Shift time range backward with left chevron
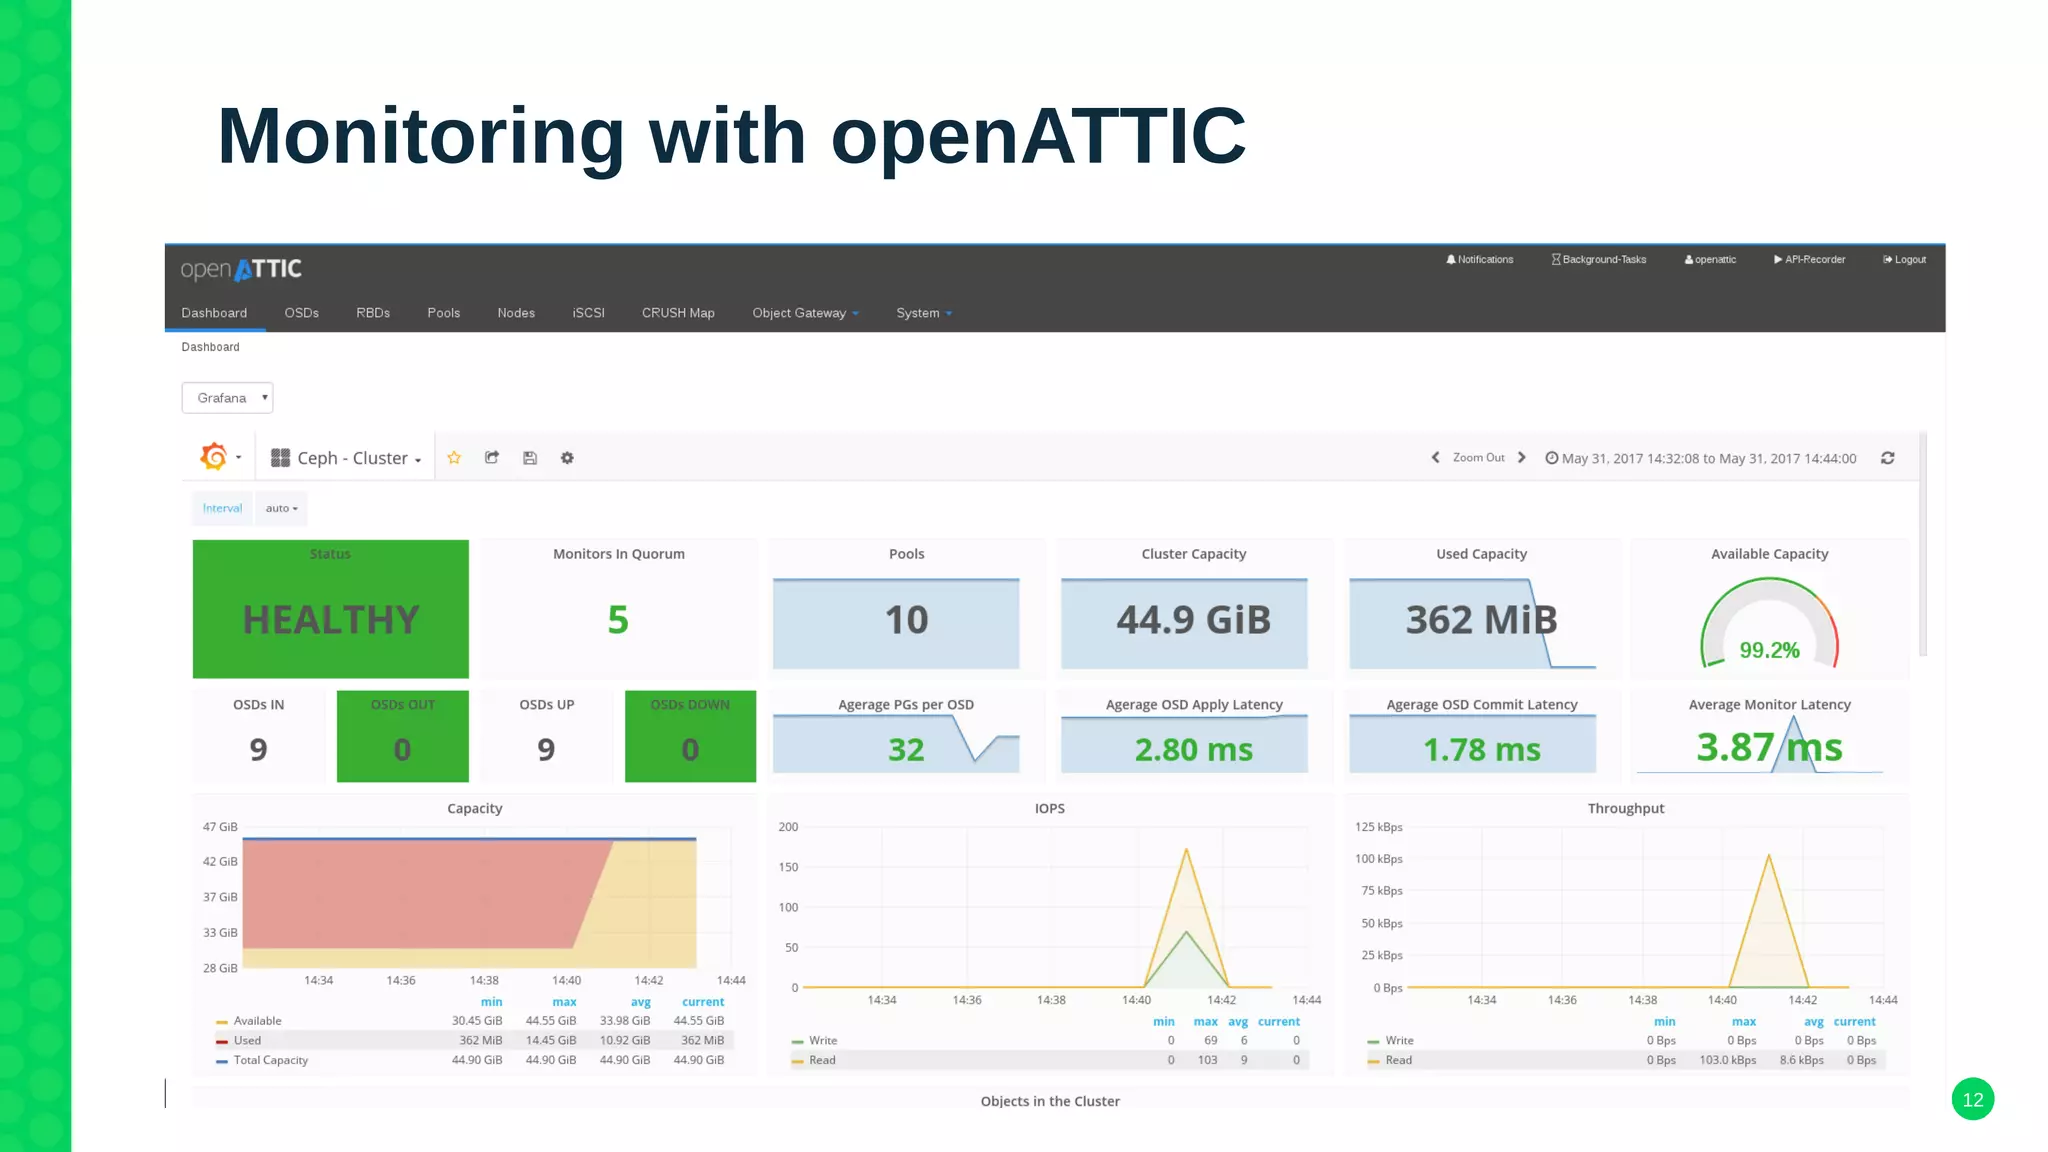2048x1152 pixels. pos(1435,457)
